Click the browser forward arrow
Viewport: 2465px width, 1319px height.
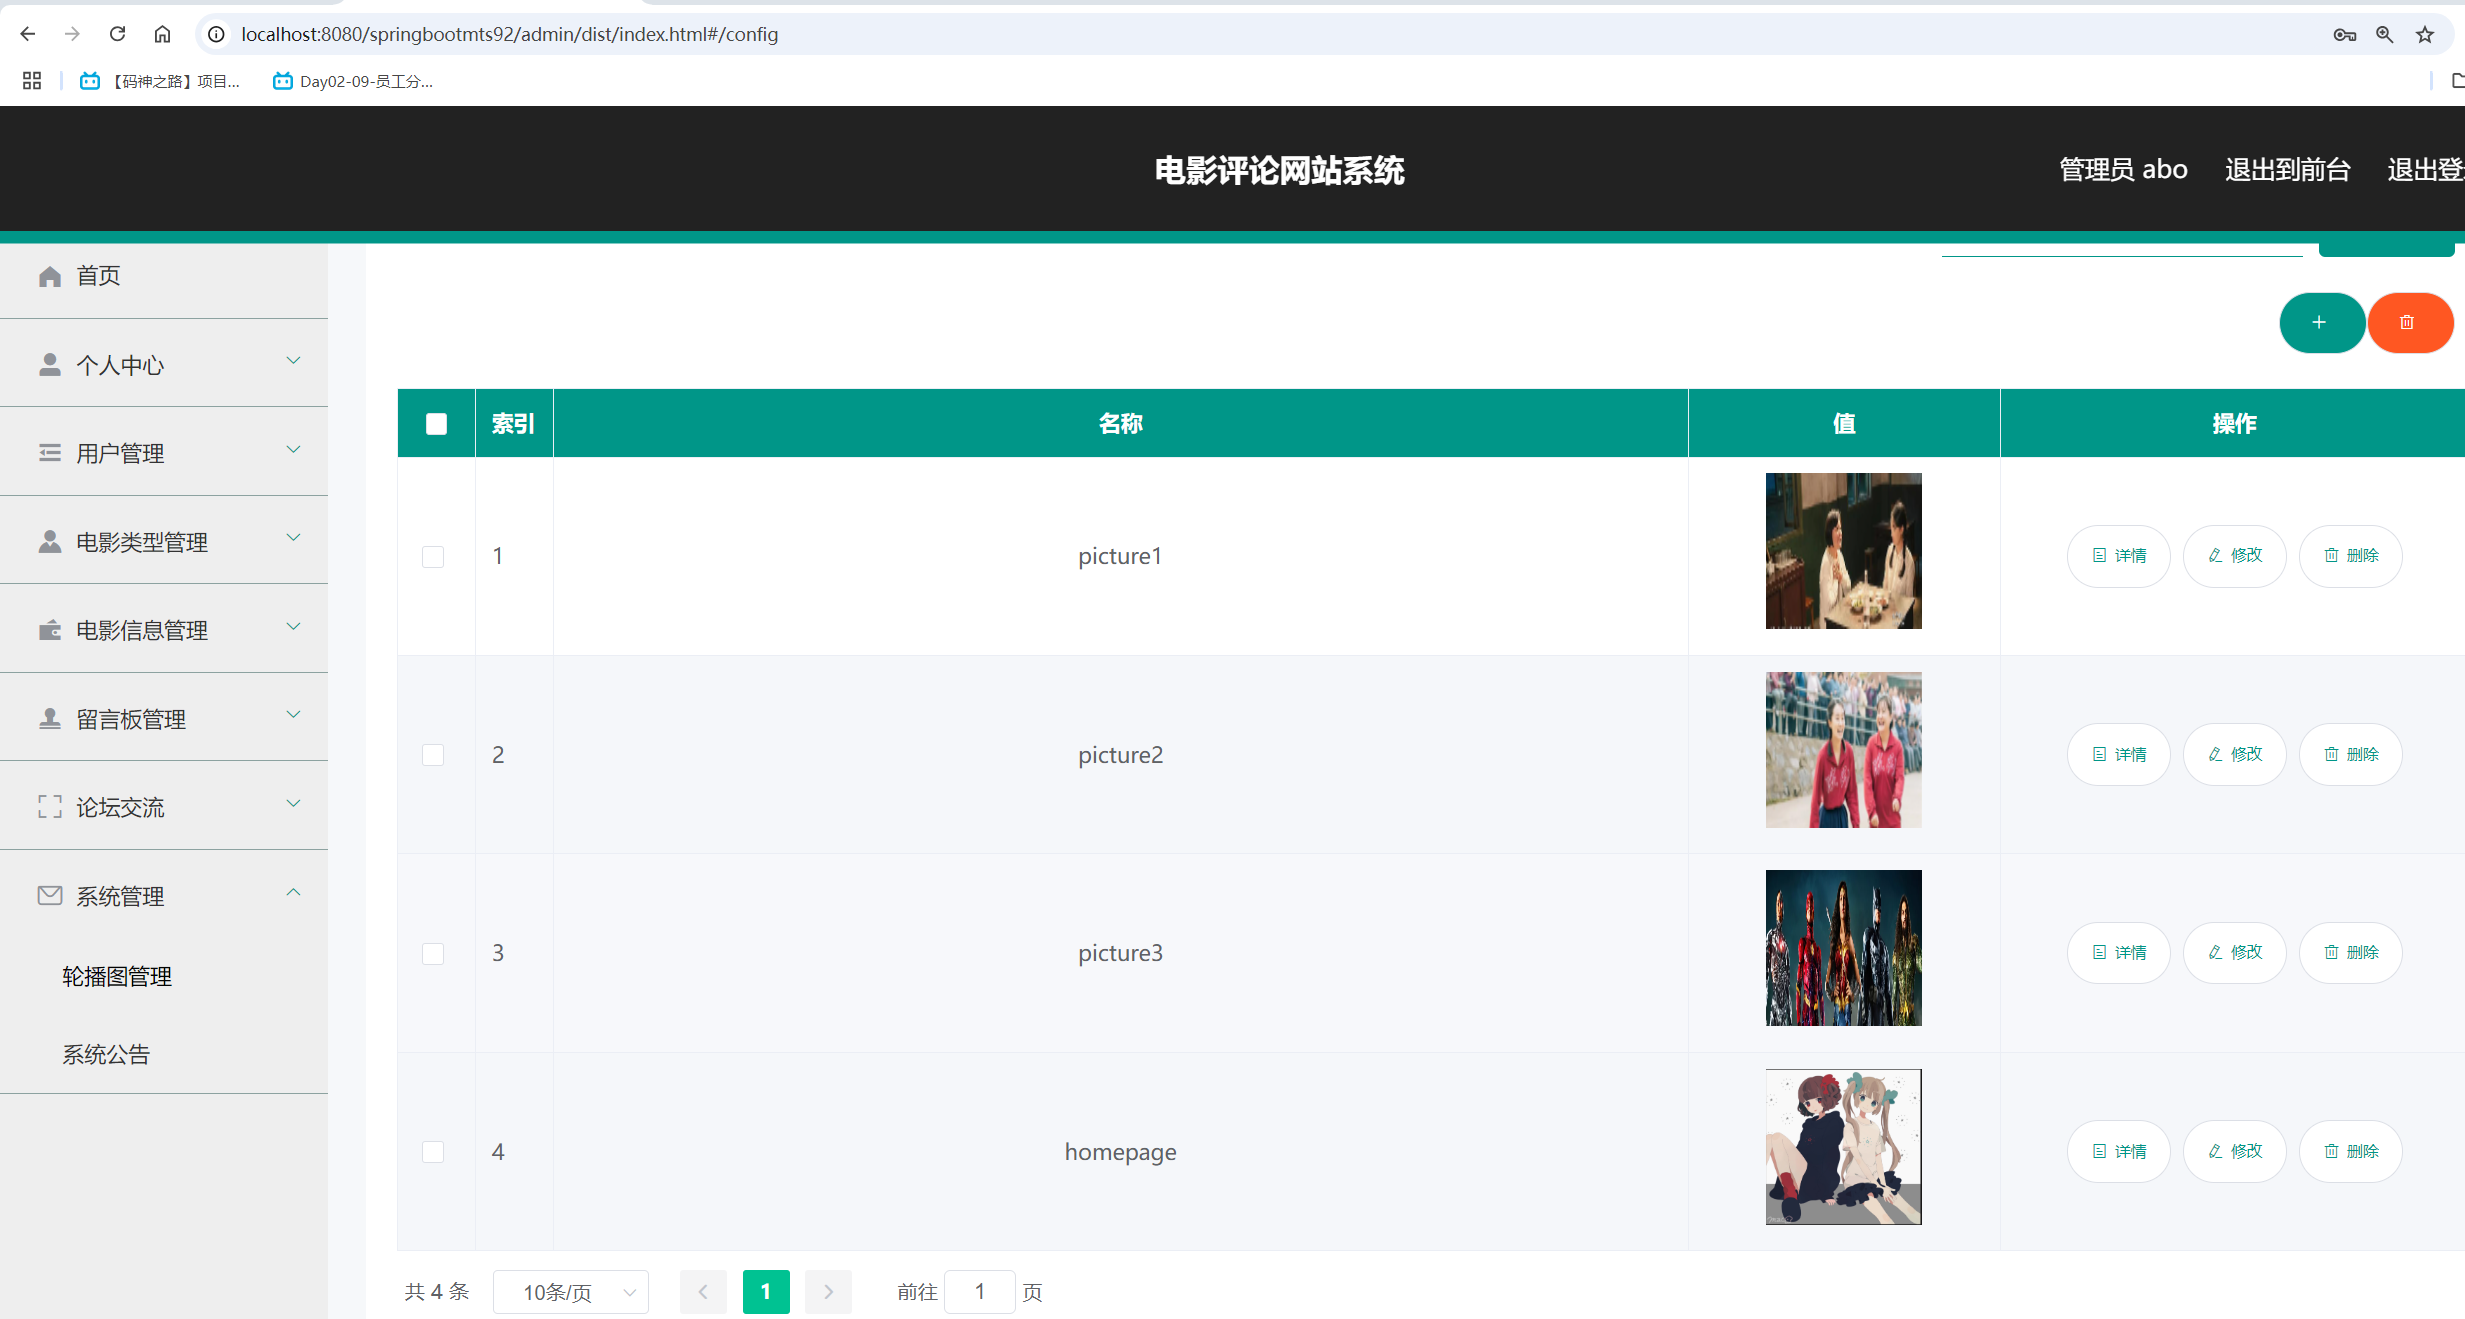tap(72, 34)
